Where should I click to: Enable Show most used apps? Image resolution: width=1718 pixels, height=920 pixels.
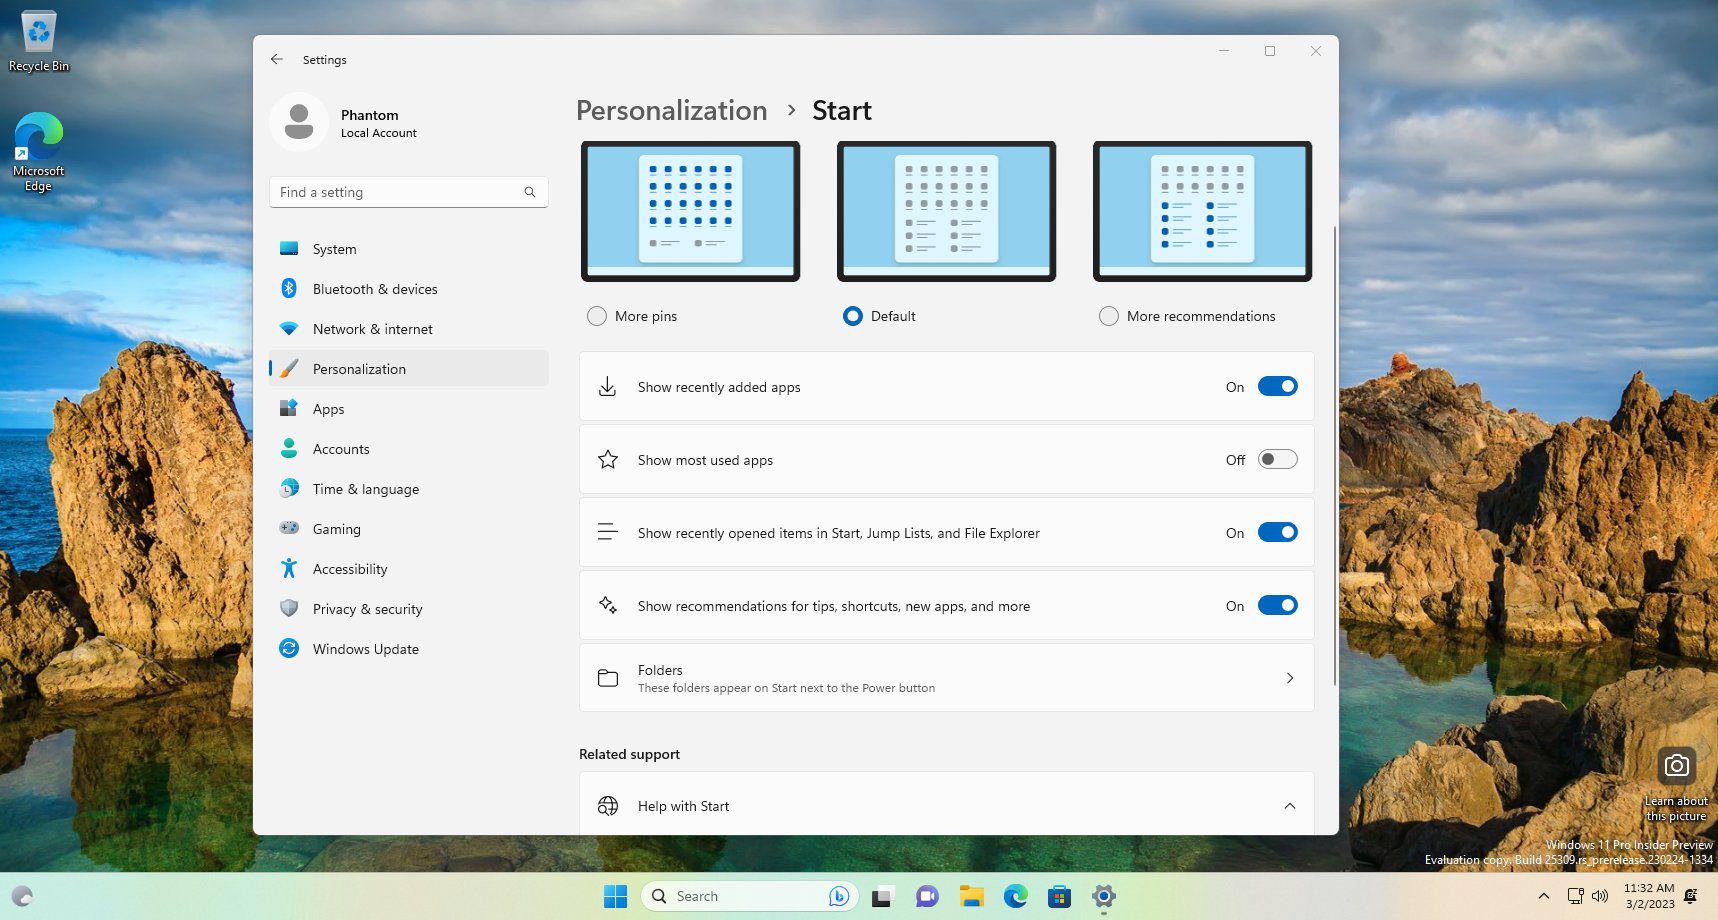[x=1277, y=459]
